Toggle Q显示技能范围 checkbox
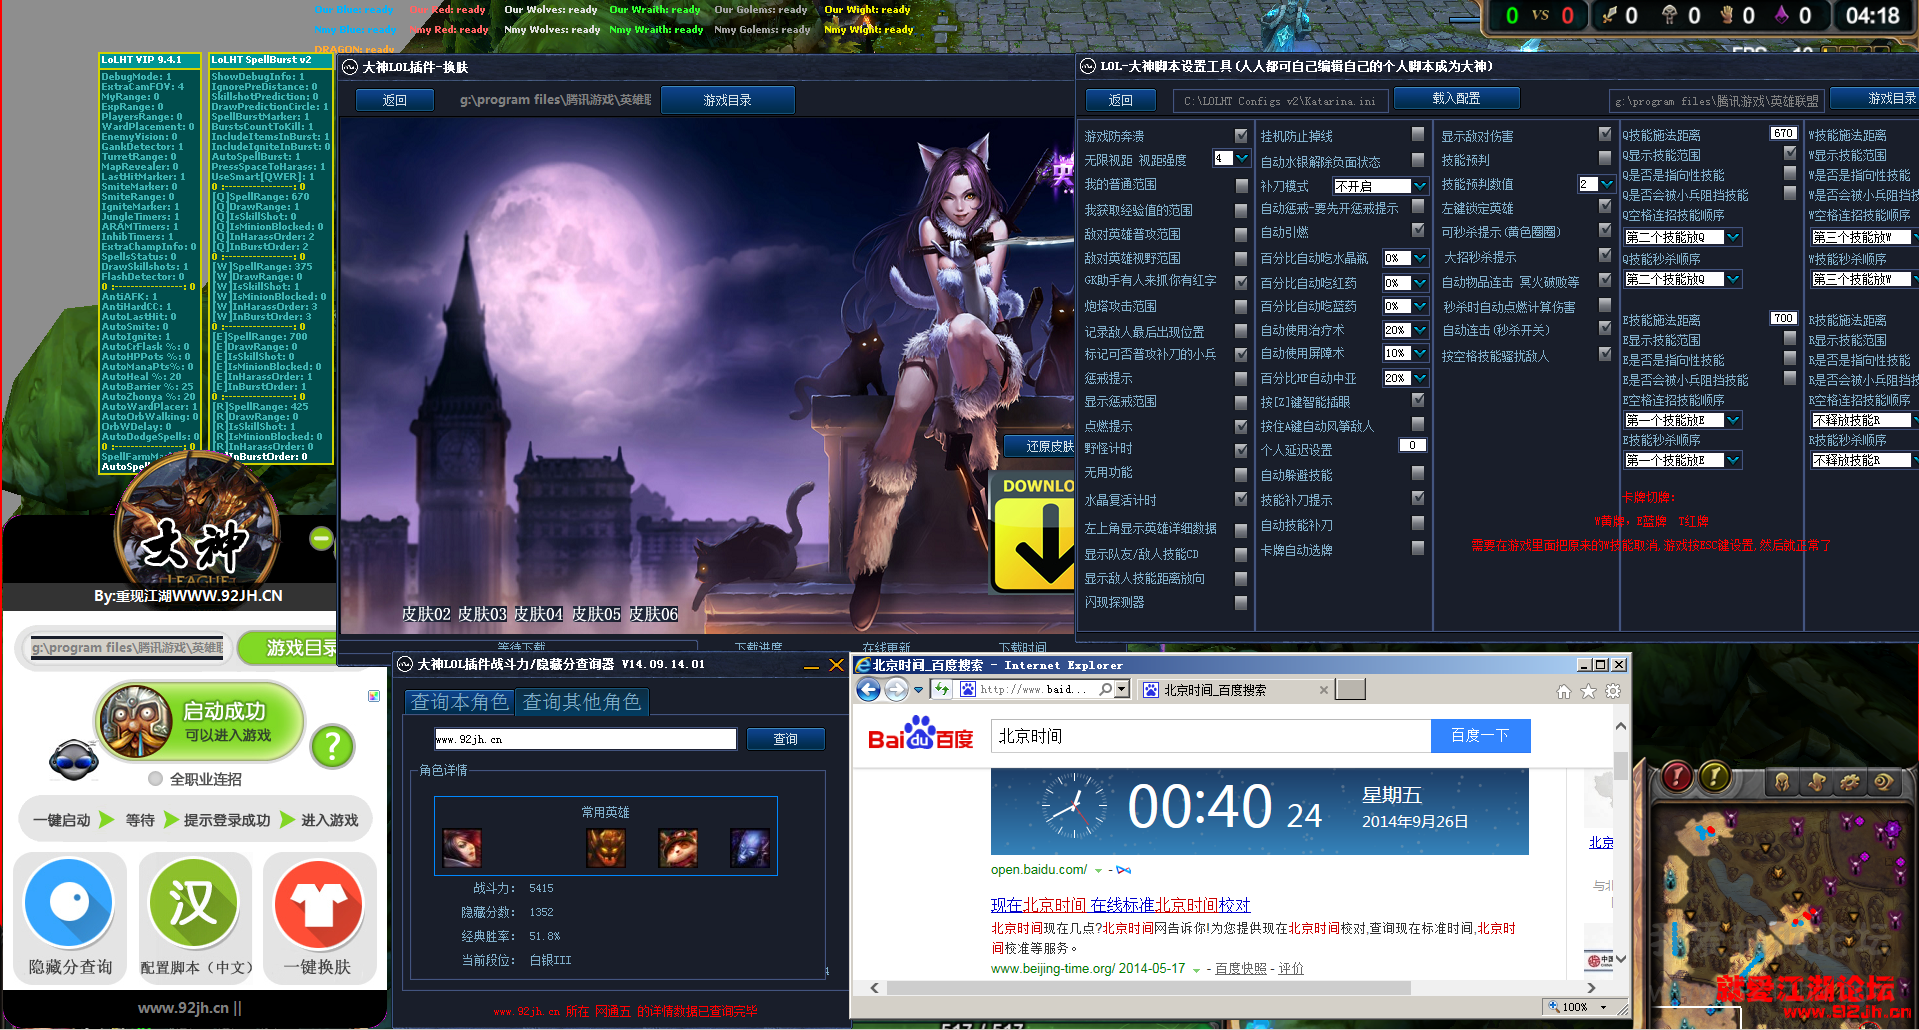 pyautogui.click(x=1790, y=154)
